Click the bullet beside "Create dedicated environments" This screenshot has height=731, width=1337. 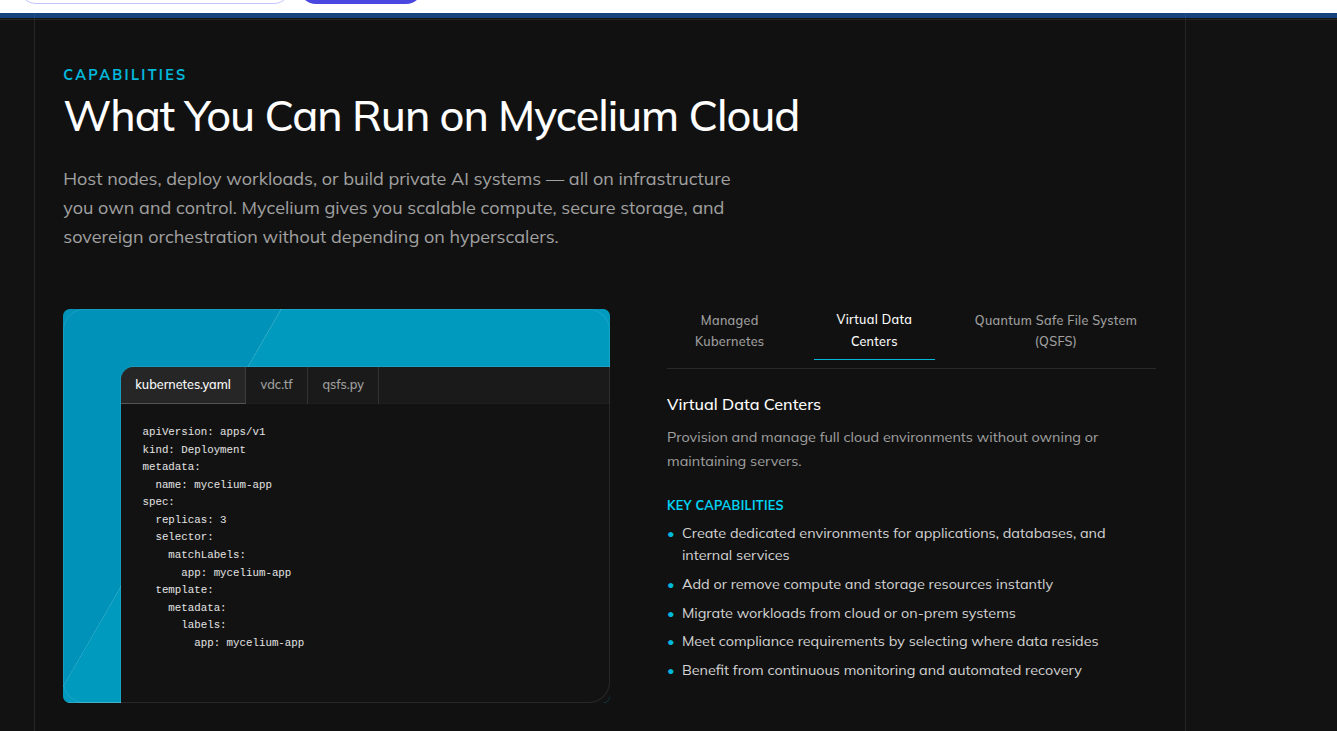(671, 535)
